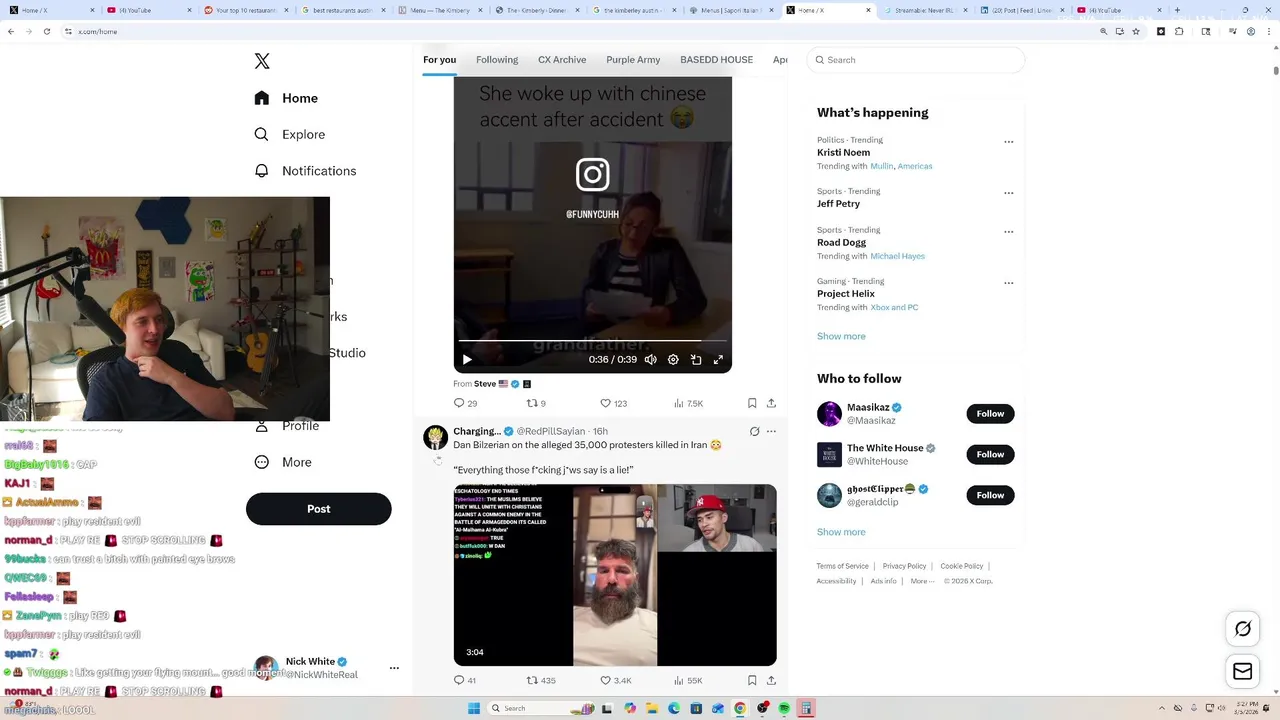Screen dimensions: 1280x720
Task: Follow the ghostClipper account
Action: [990, 495]
